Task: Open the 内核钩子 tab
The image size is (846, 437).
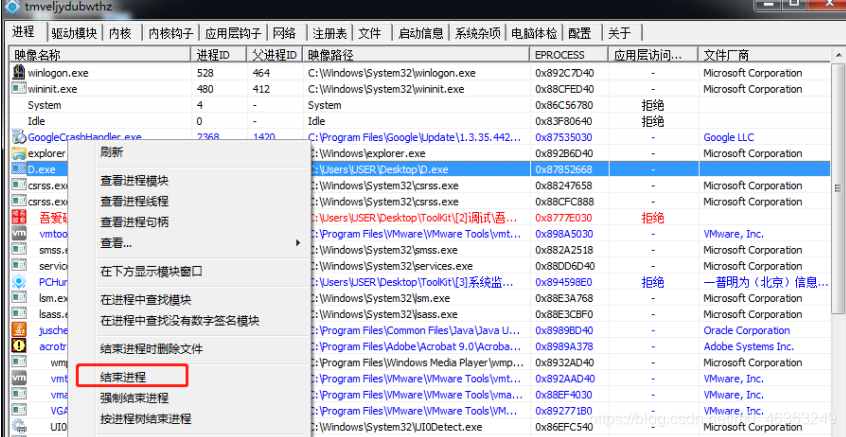Action: [x=170, y=33]
